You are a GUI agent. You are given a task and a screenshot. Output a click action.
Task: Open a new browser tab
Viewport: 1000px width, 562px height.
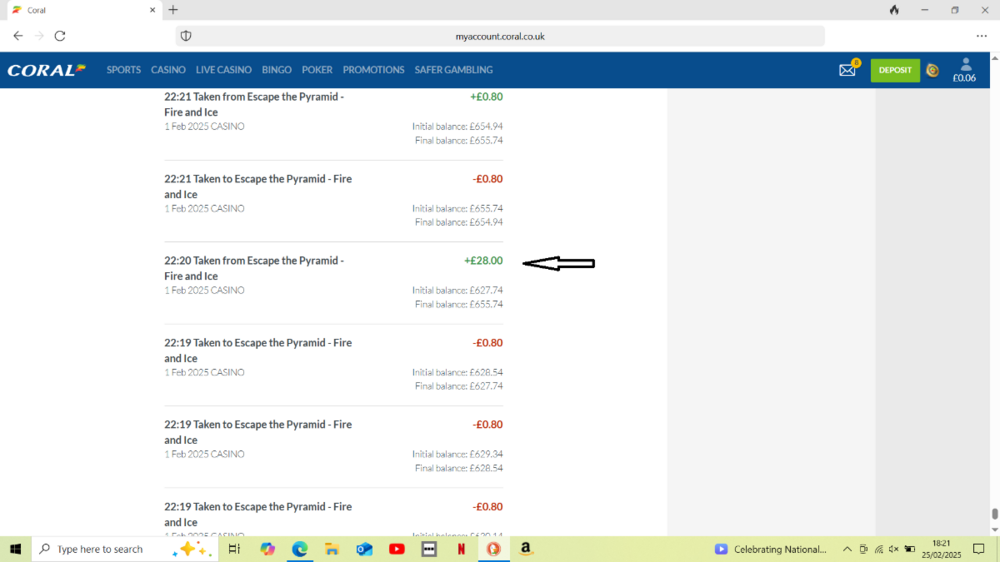pyautogui.click(x=173, y=10)
